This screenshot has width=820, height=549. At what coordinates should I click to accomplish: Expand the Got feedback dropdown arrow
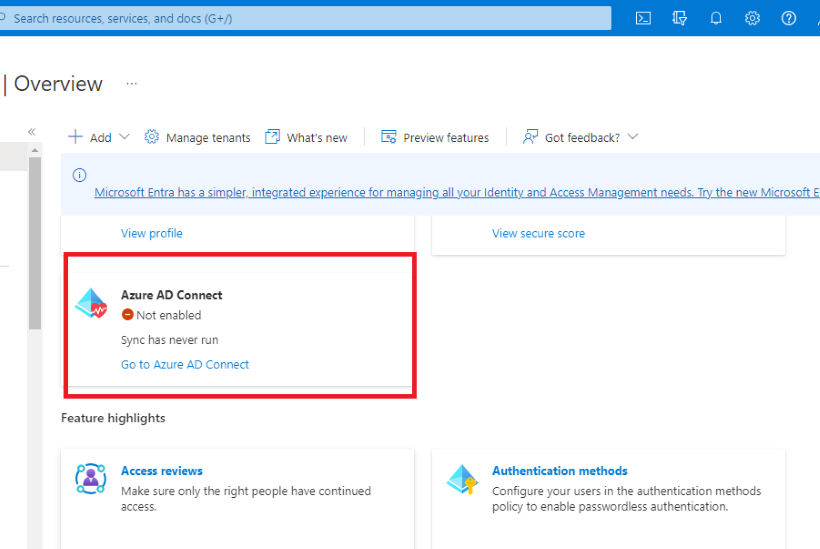632,137
